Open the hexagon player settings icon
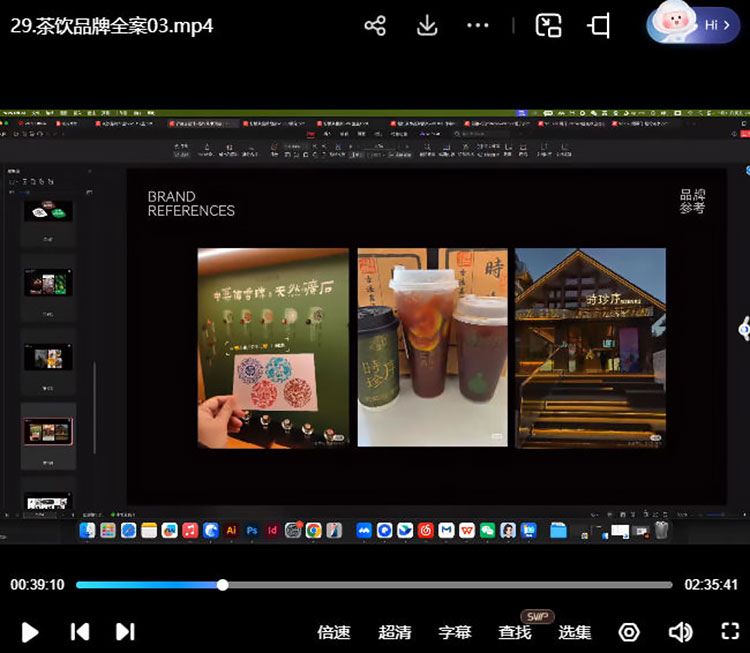This screenshot has width=750, height=653. [x=629, y=632]
